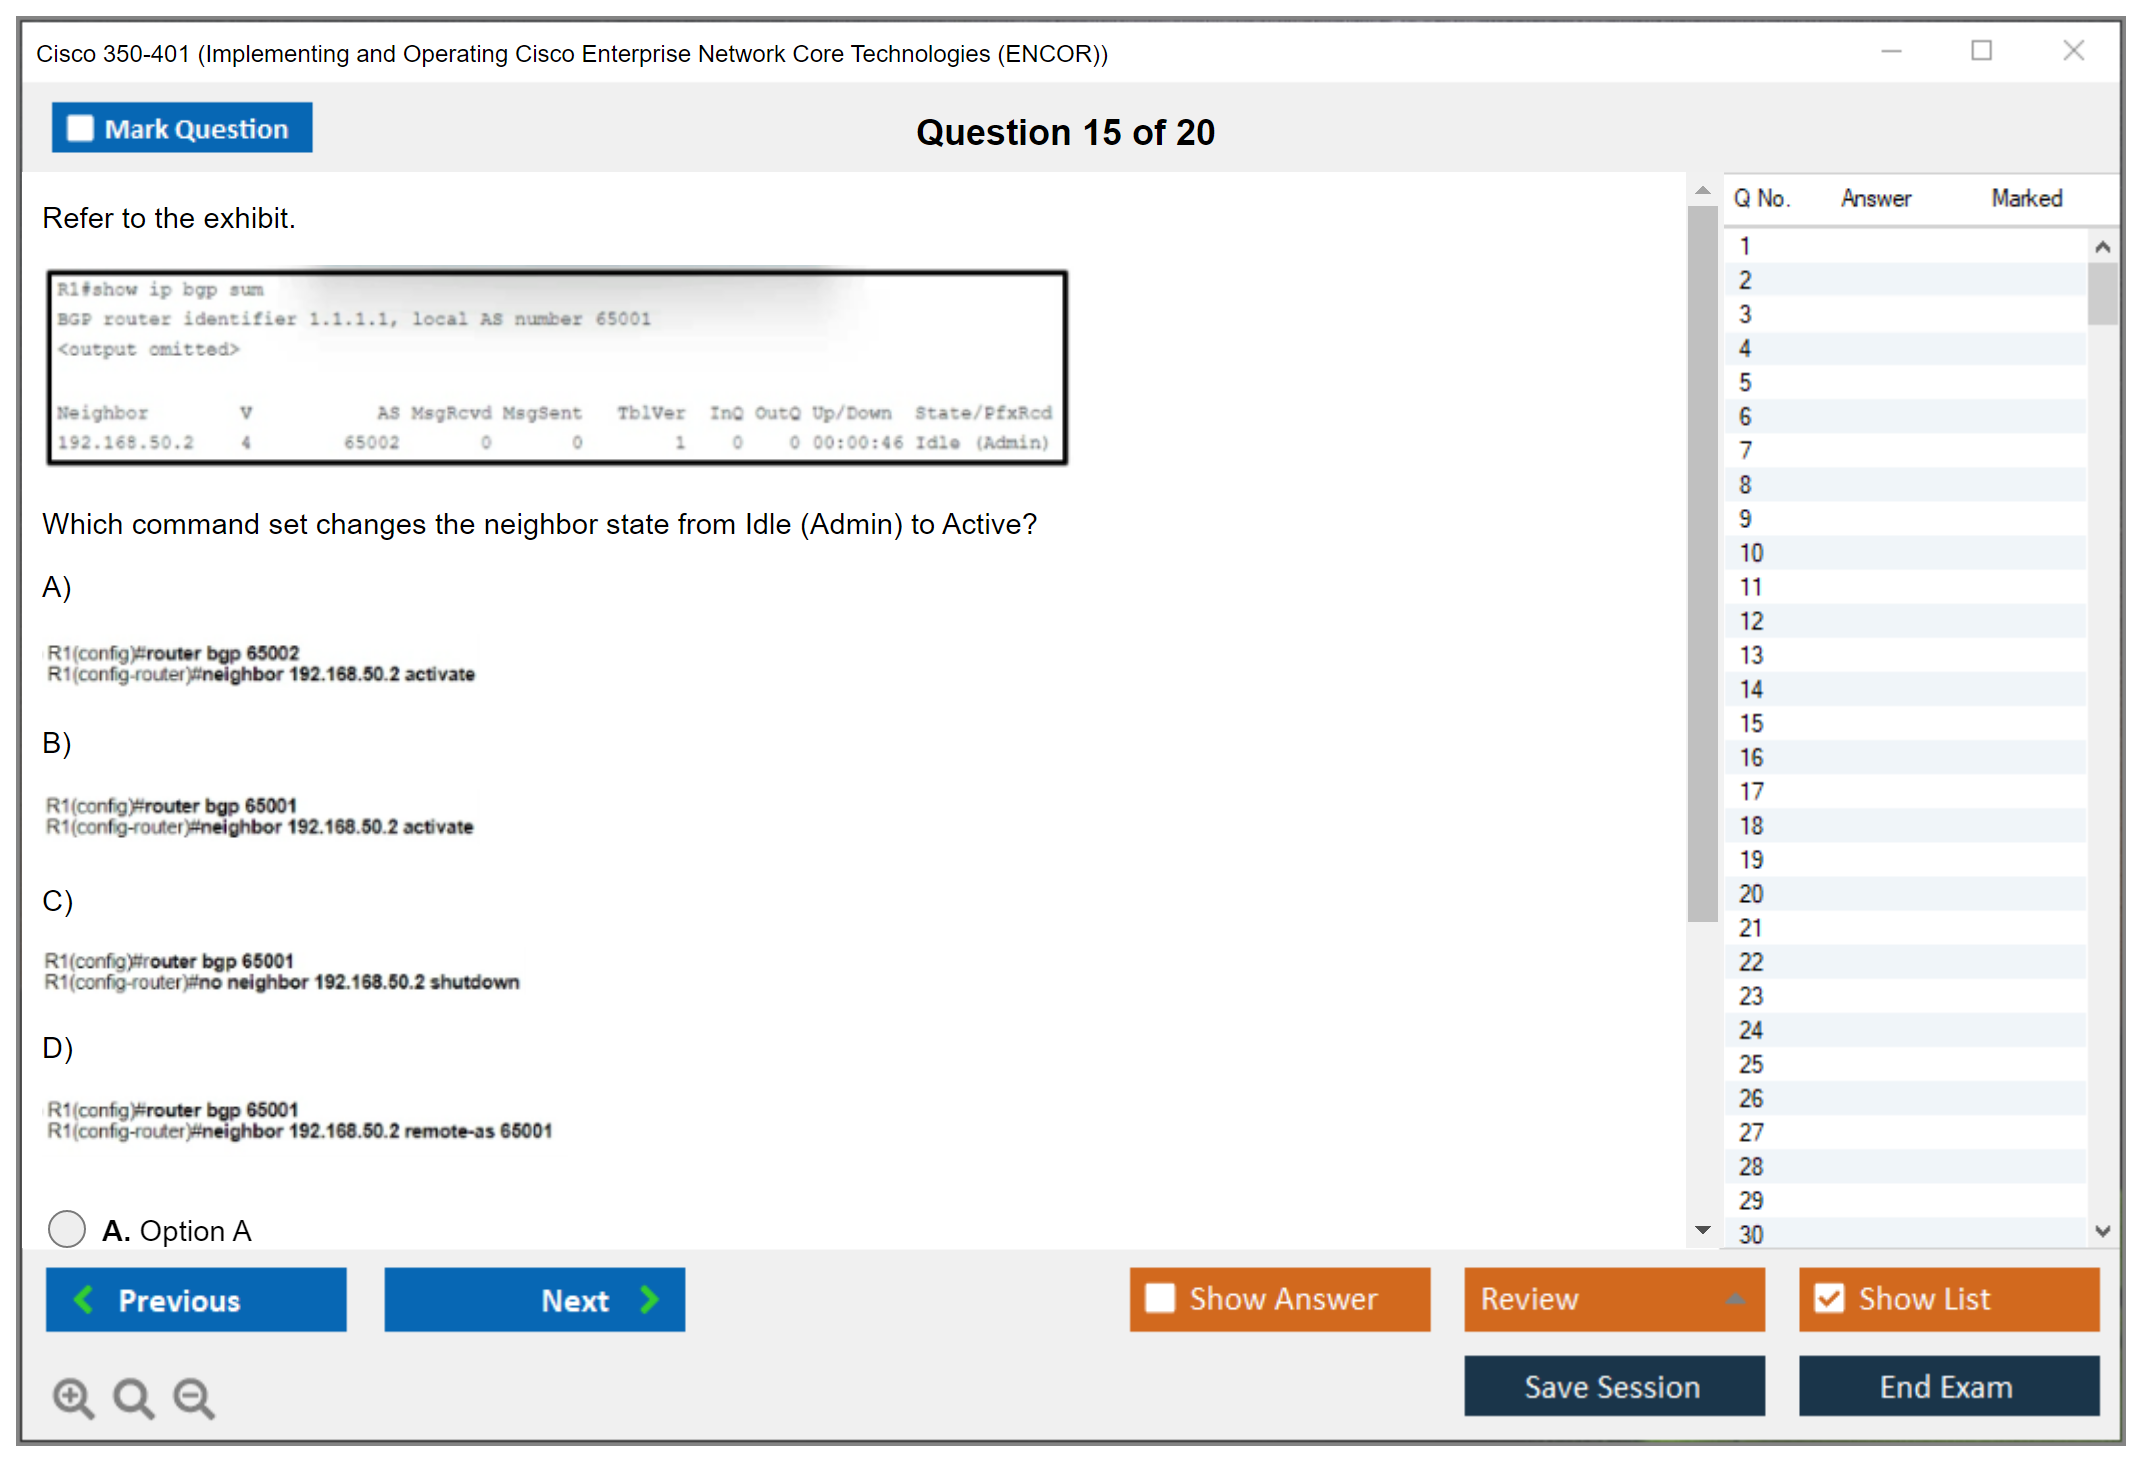Click the zoom out magnifier icon
The width and height of the screenshot is (2150, 1470).
[x=193, y=1397]
